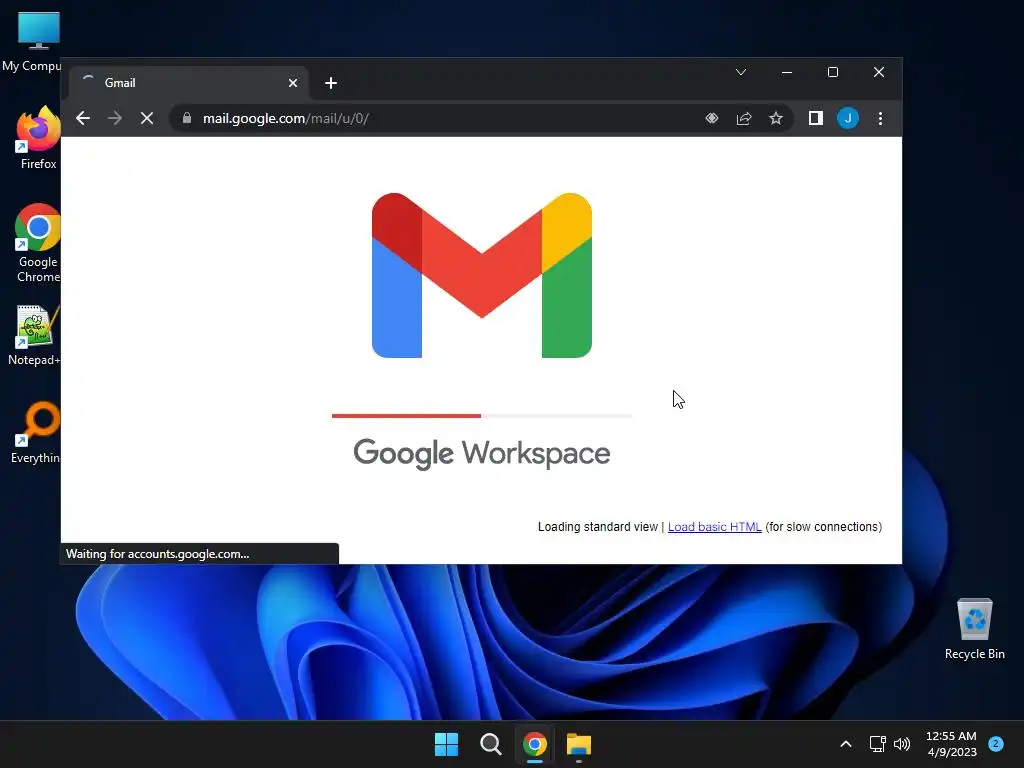
Task: Go back with the browser back arrow
Action: click(x=83, y=118)
